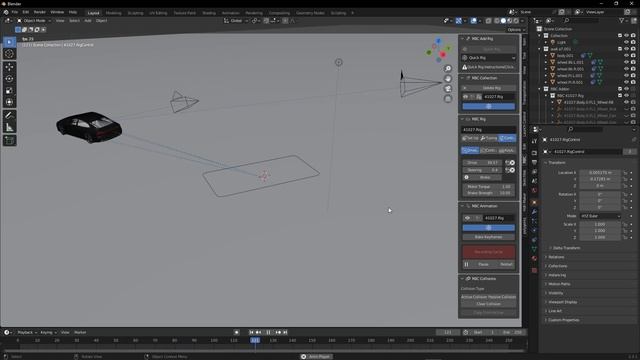Collapse the RBC Add Rig panel
Image resolution: width=640 pixels, height=360 pixels.
(x=463, y=39)
